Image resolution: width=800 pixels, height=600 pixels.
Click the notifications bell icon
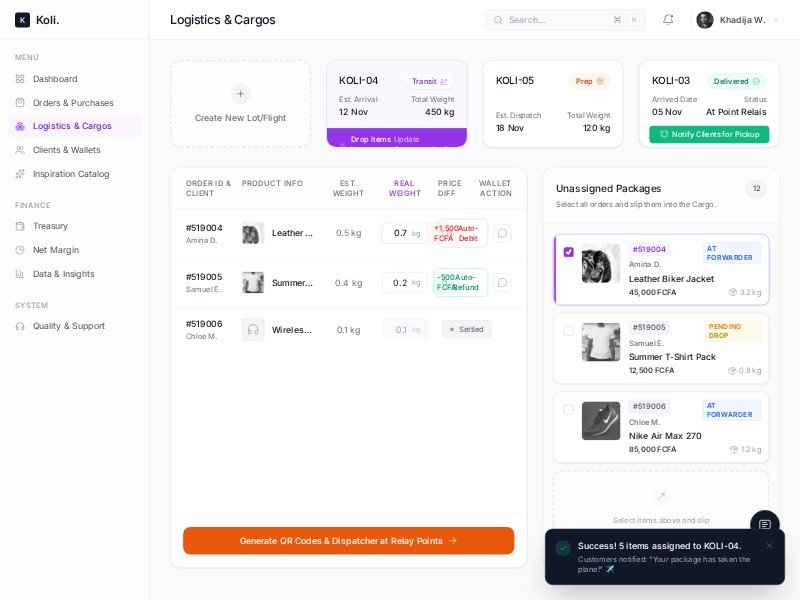[x=668, y=20]
